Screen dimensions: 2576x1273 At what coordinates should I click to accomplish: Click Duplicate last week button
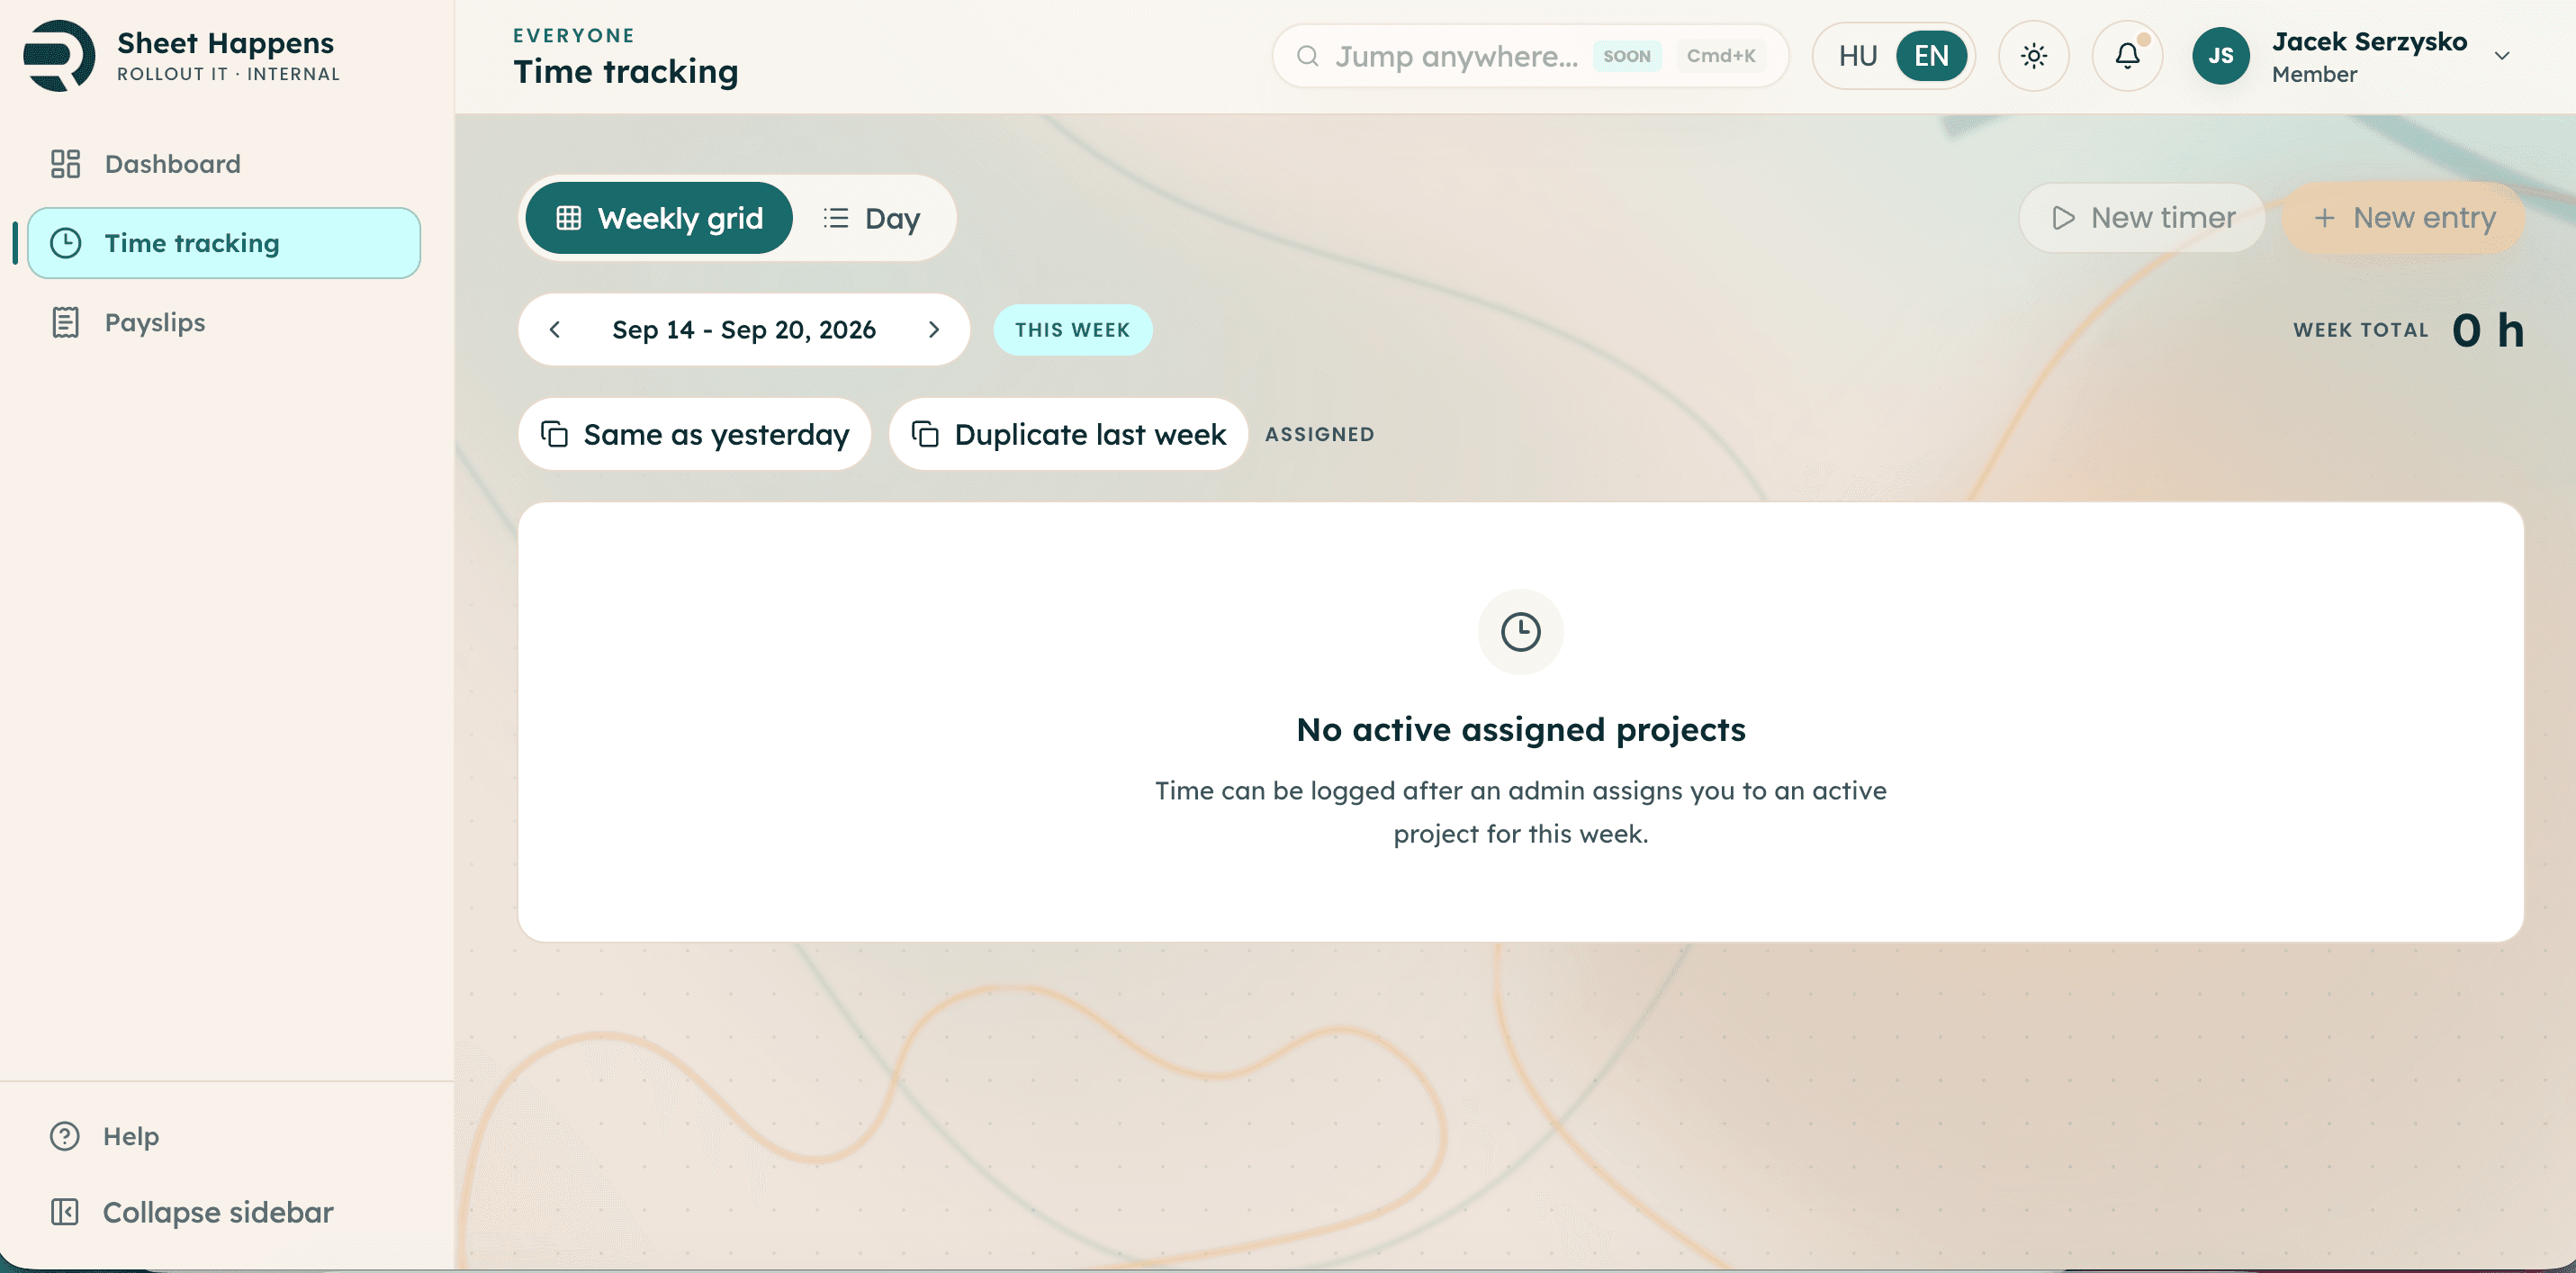[x=1068, y=434]
